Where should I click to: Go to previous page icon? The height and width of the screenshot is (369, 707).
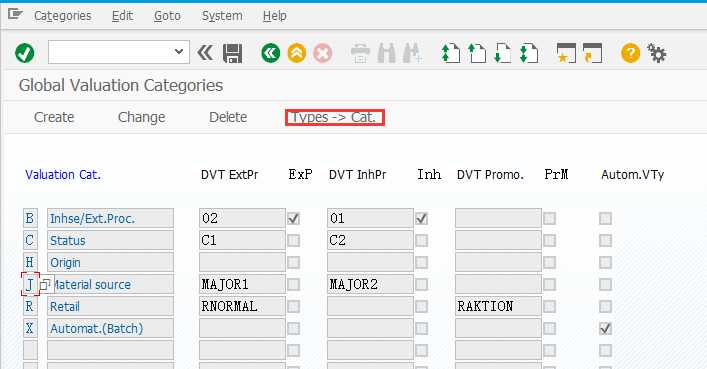(477, 53)
